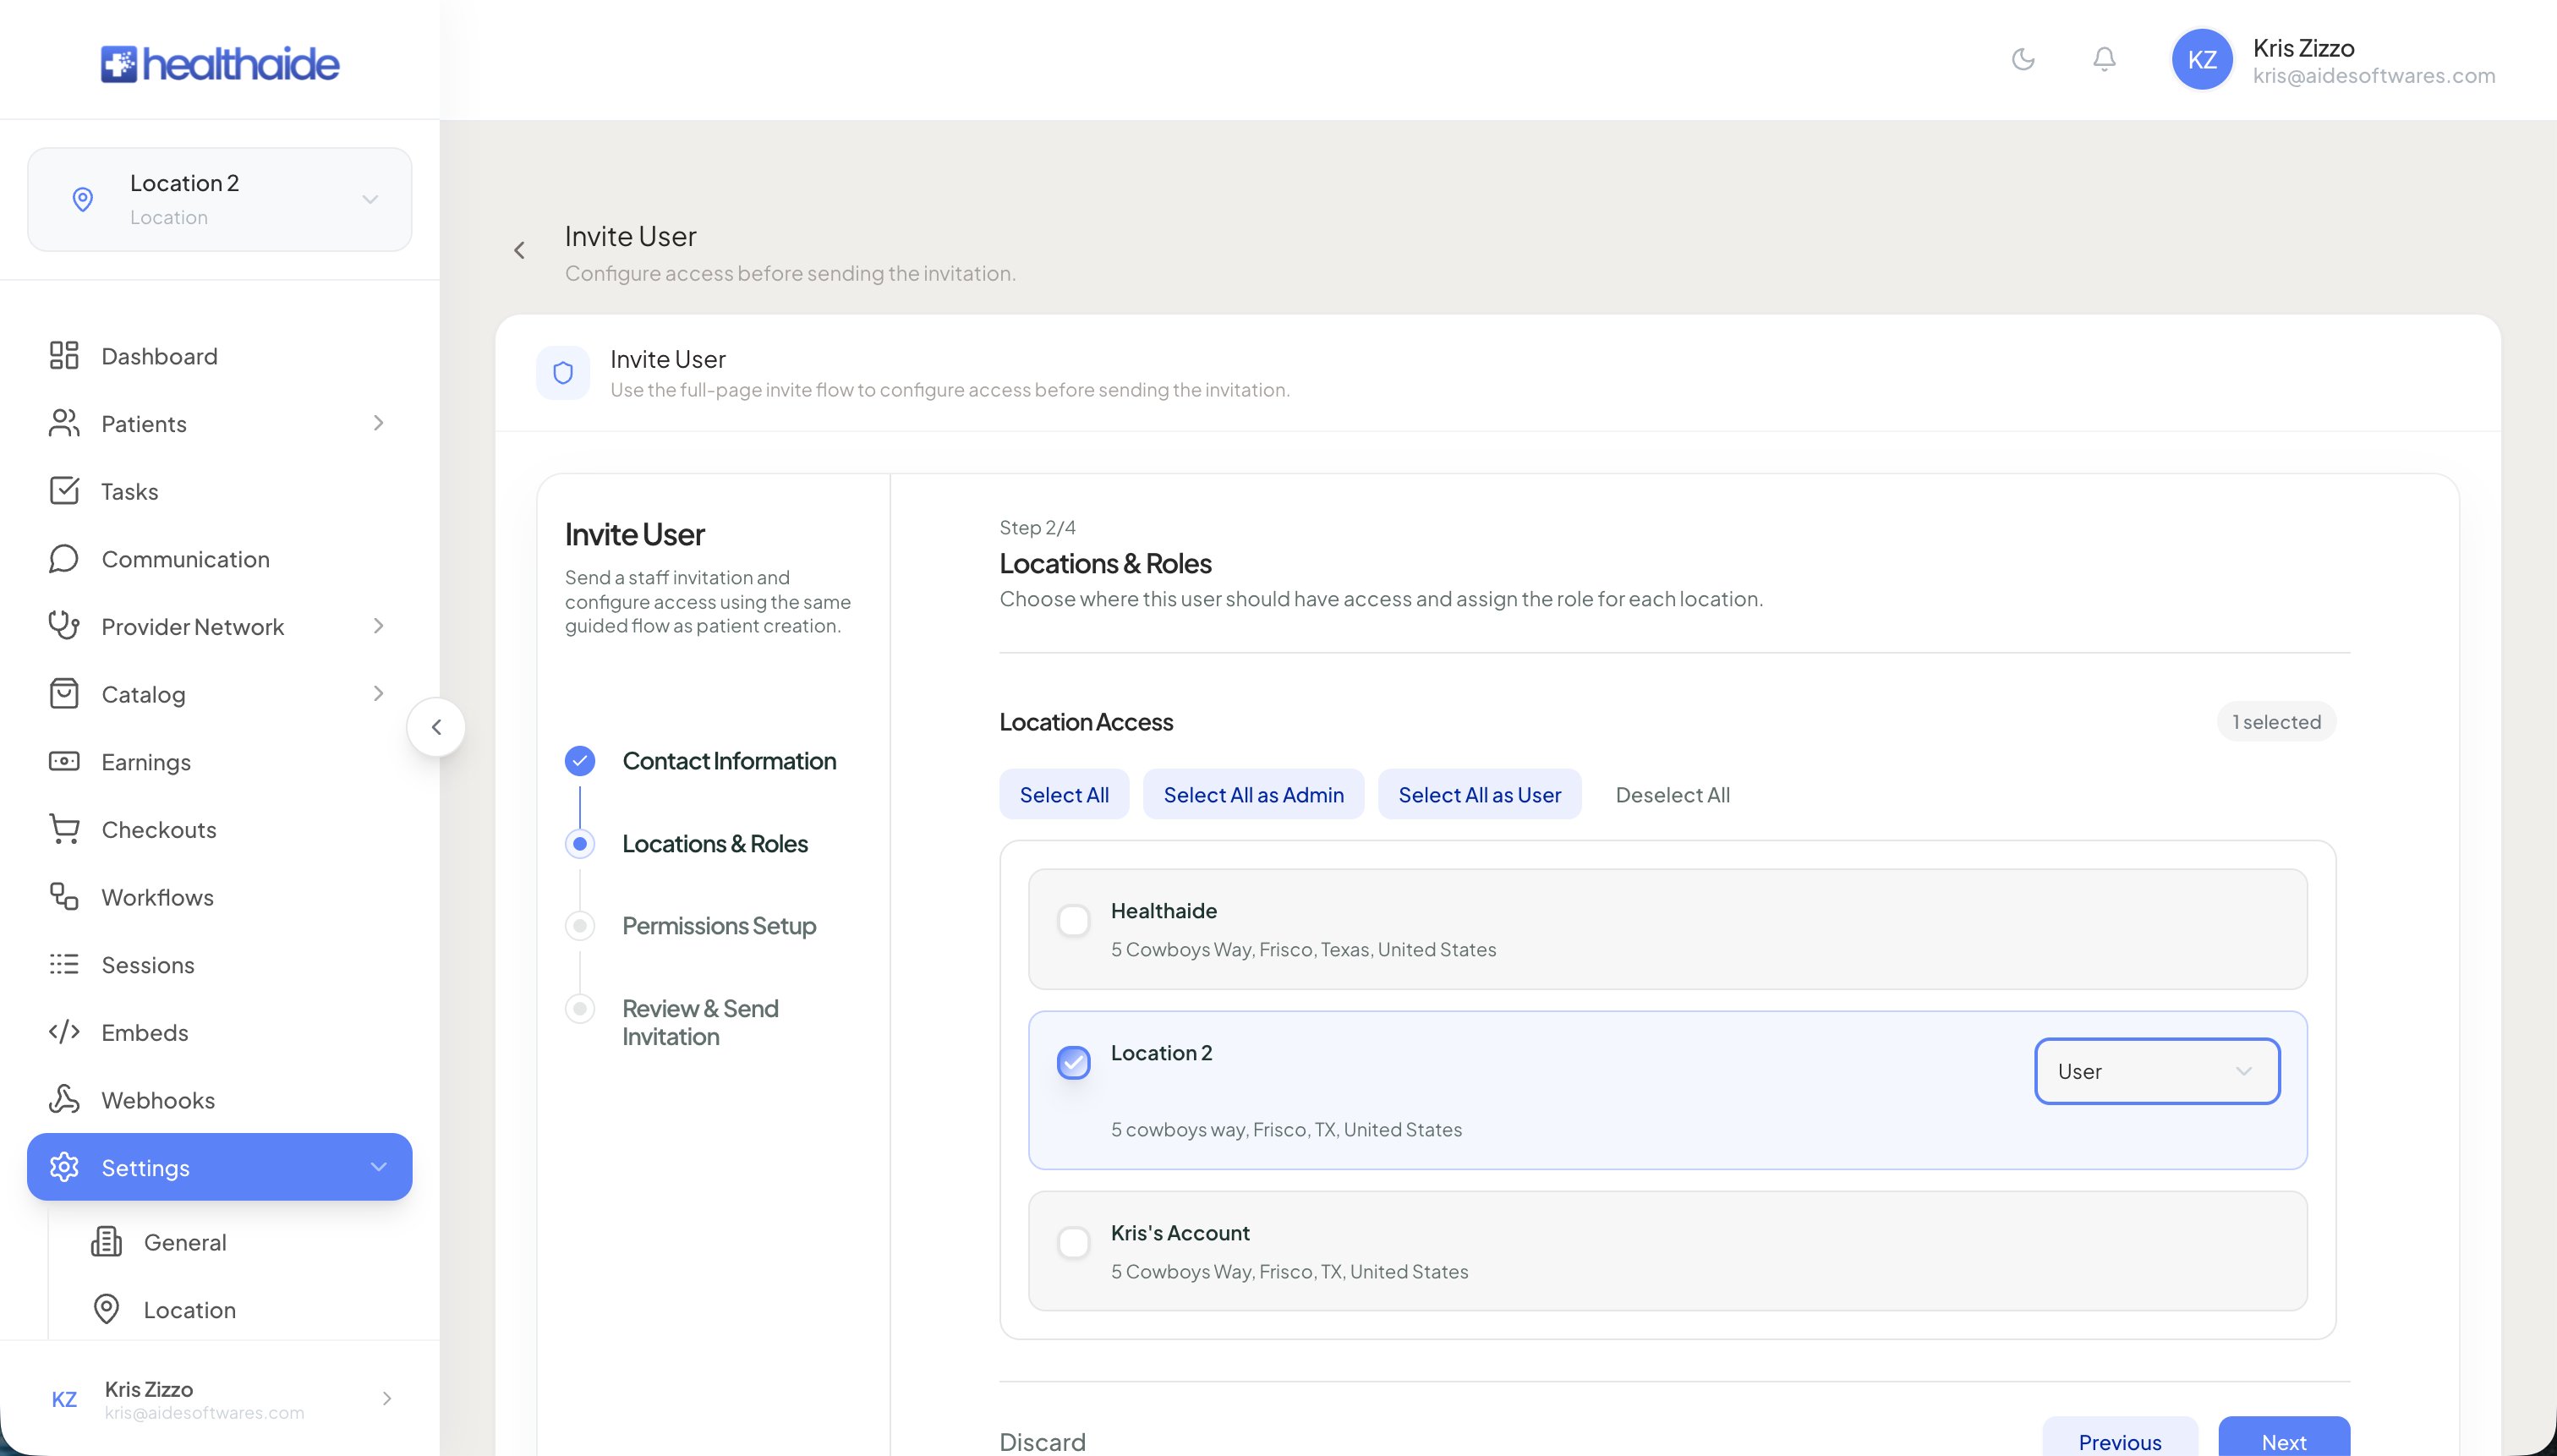The width and height of the screenshot is (2557, 1456).
Task: Click the Embeds code icon
Action: pos(64,1032)
